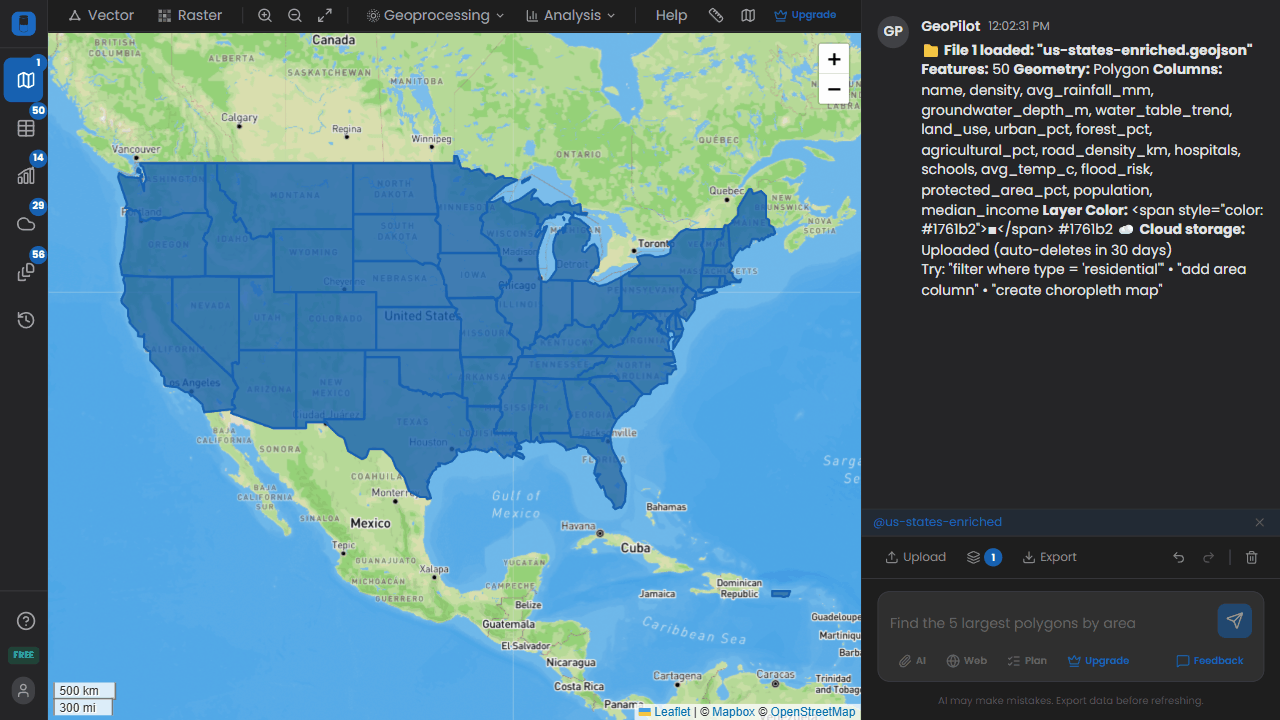This screenshot has height=720, width=1280.
Task: Toggle Raster mode in the top toolbar
Action: click(189, 15)
